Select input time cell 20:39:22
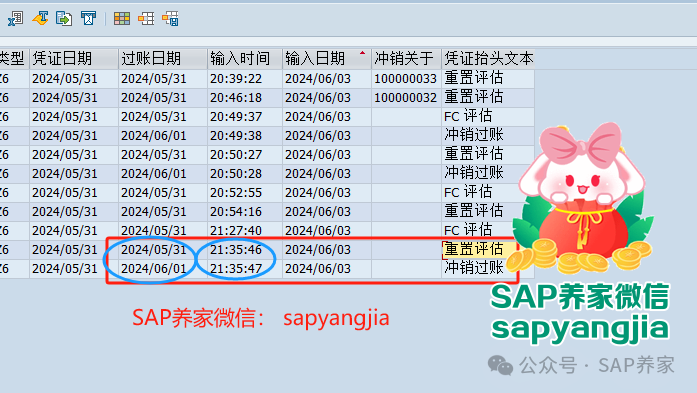 coord(245,79)
